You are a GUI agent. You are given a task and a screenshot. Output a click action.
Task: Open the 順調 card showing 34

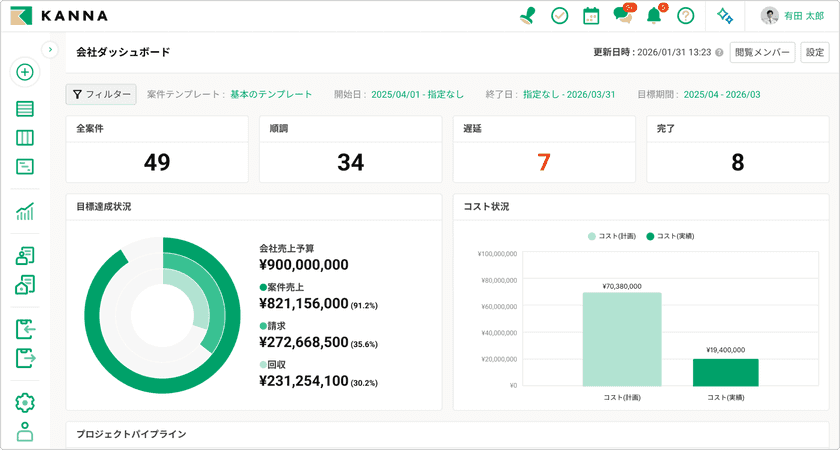(x=350, y=149)
